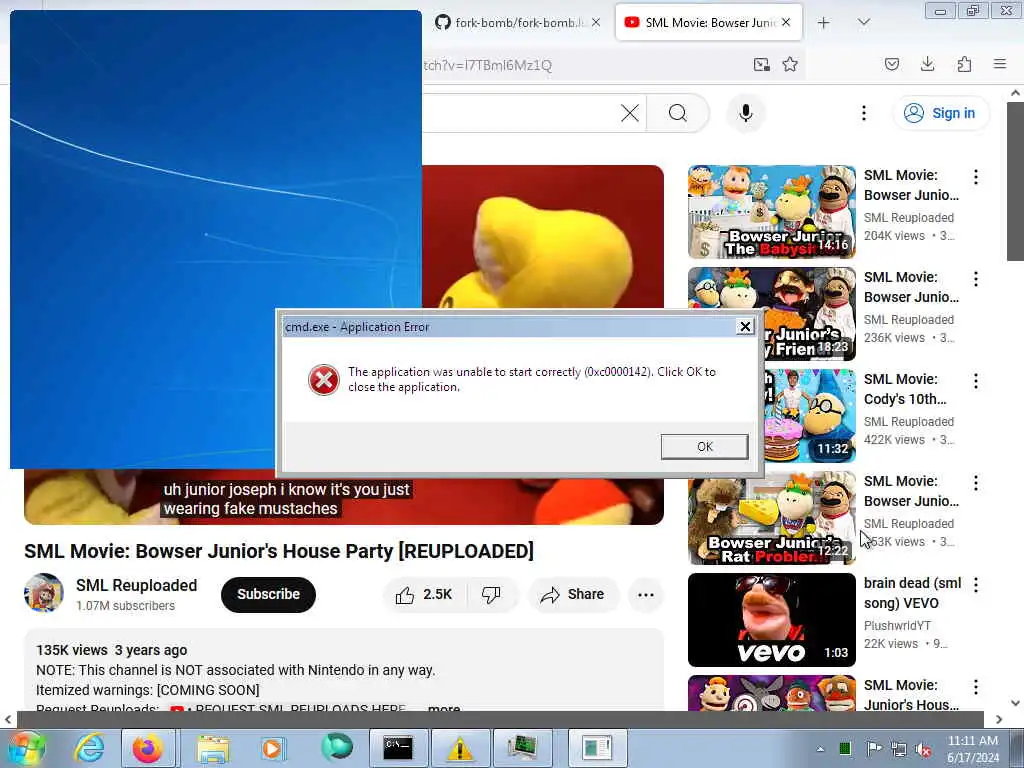Screen dimensions: 1024x768
Task: Open options menu for brain dead VEVO video
Action: 976,584
